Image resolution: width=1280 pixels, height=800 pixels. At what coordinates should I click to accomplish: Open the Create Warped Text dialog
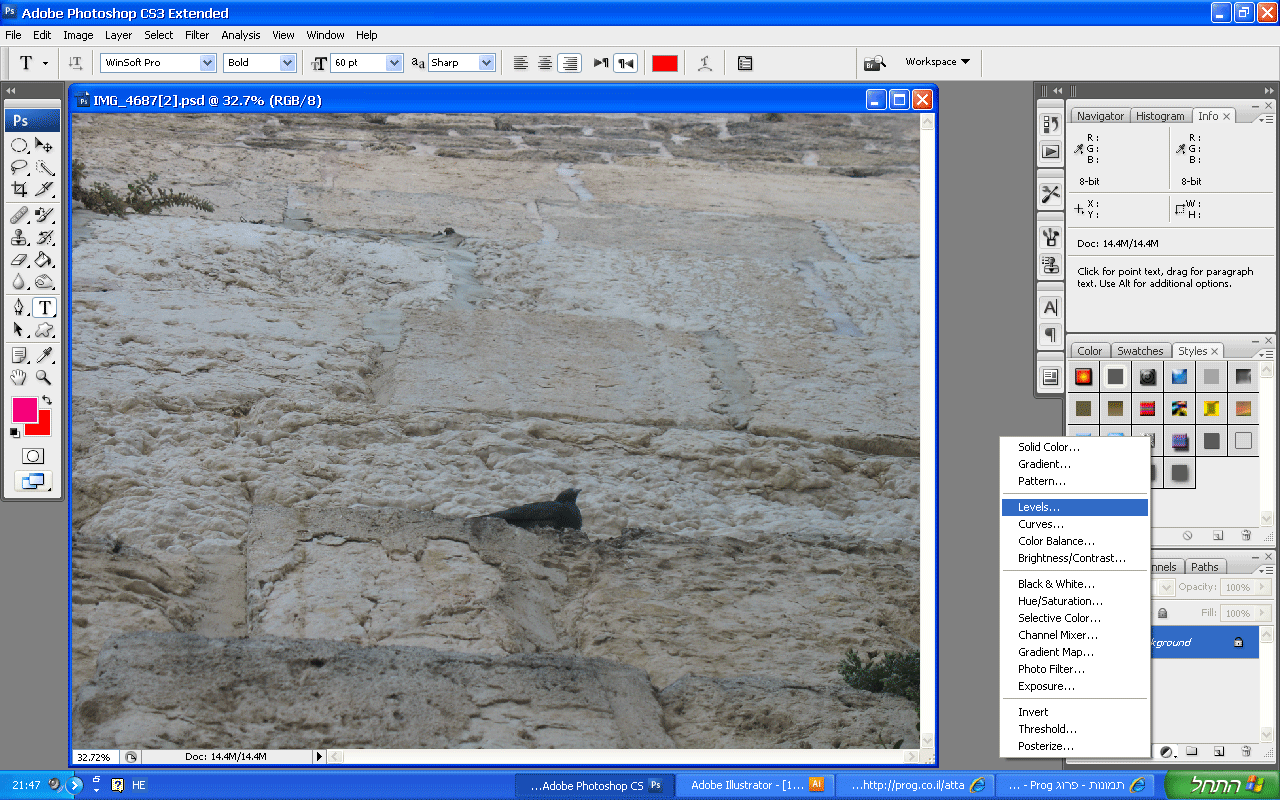tap(705, 63)
